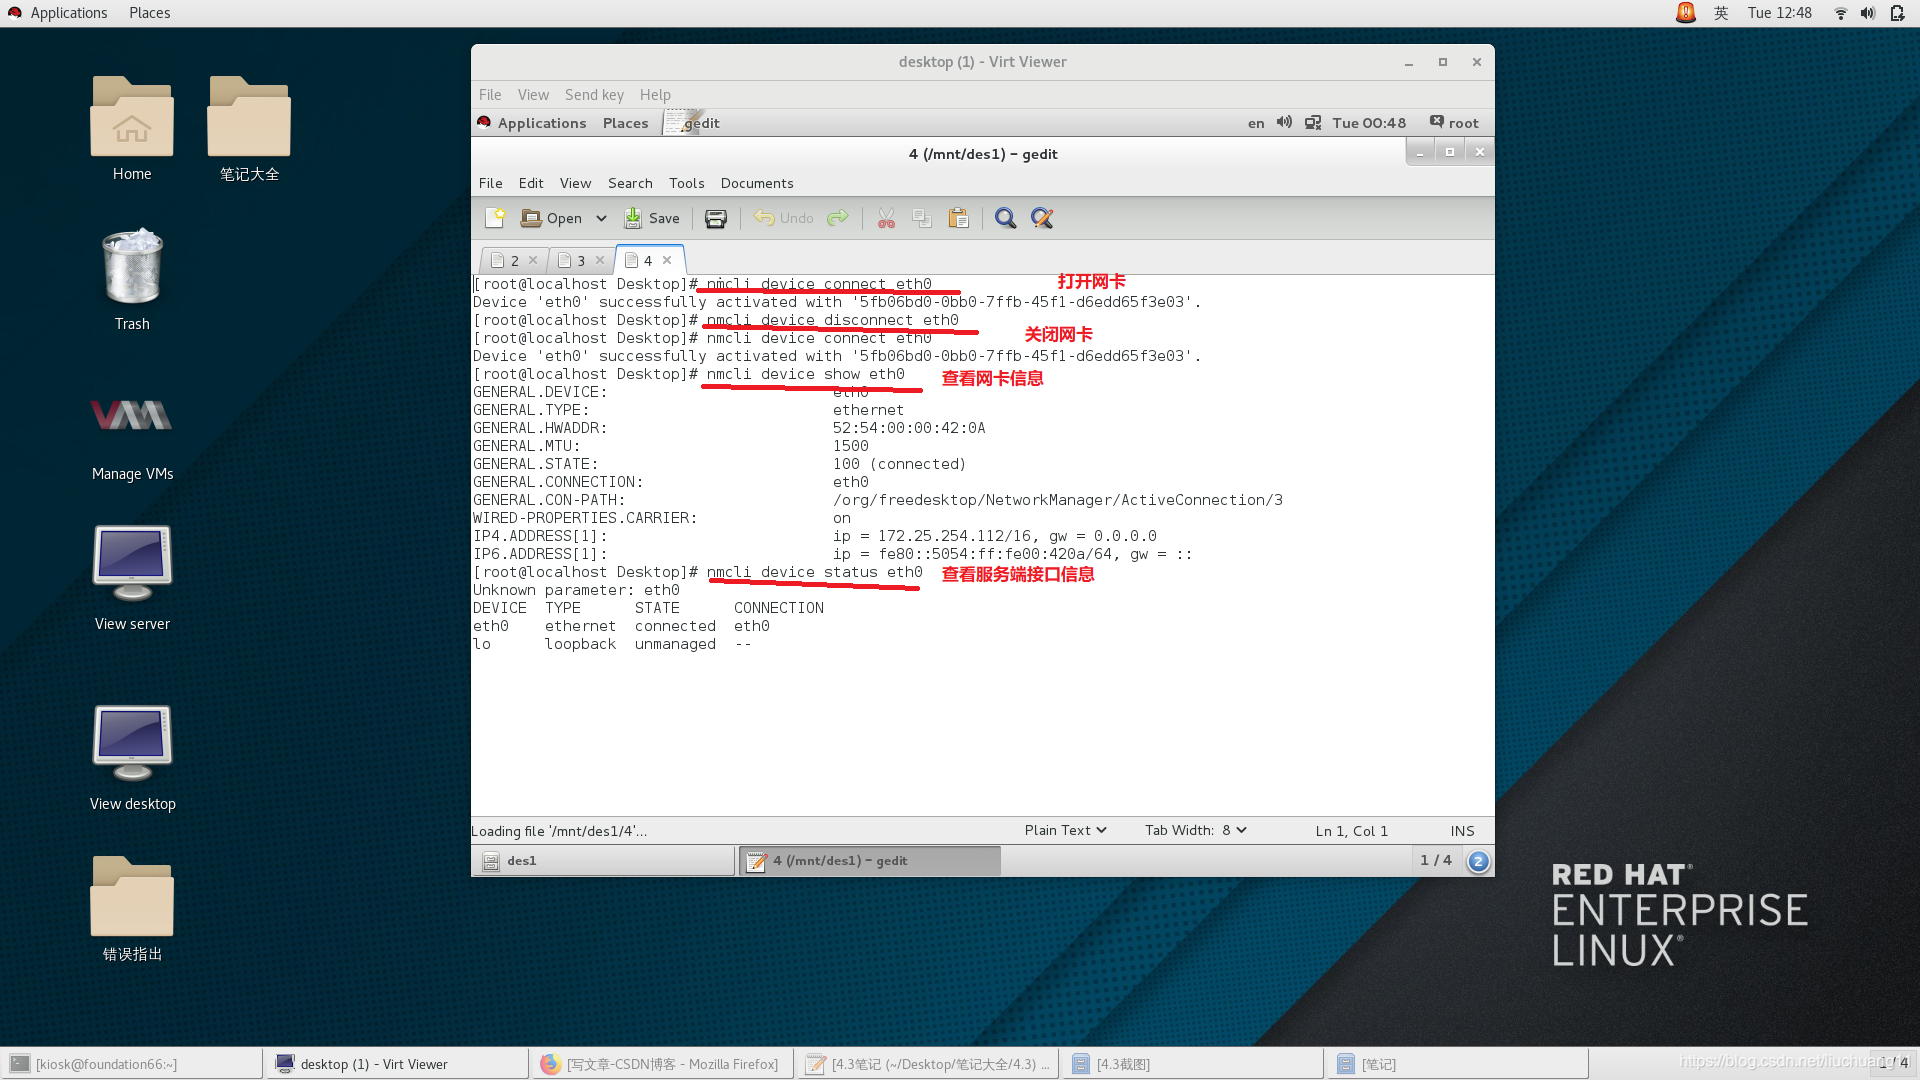Click the Undo button in gedit toolbar
This screenshot has height=1080, width=1920.
pos(784,218)
